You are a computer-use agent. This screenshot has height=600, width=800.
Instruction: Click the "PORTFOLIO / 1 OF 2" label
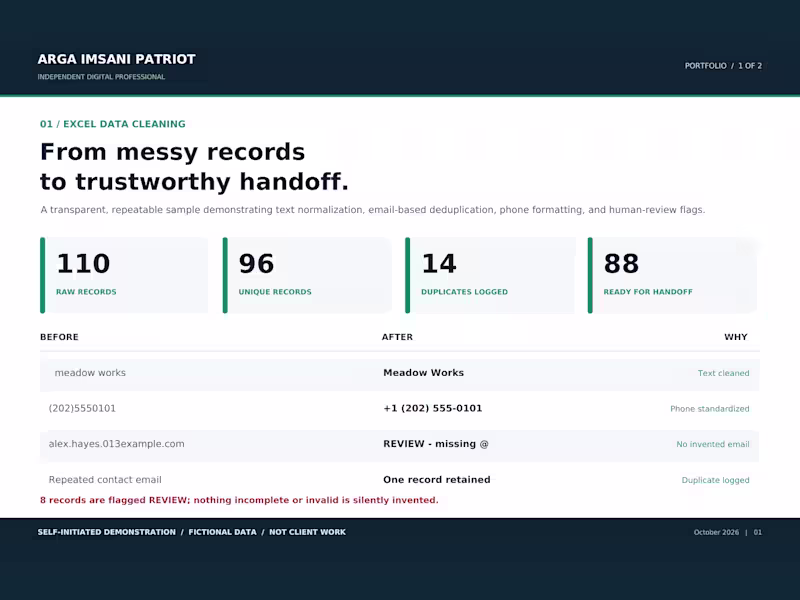tap(723, 66)
